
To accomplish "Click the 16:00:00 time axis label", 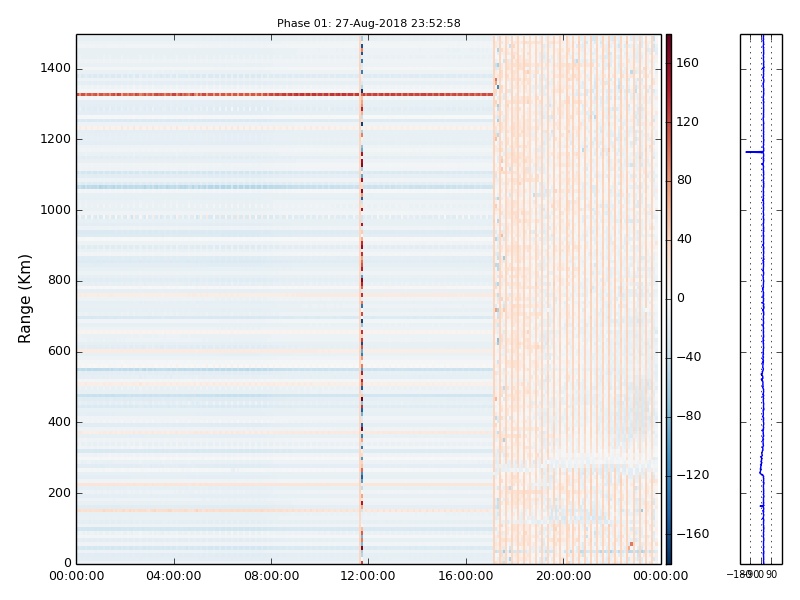I will tap(466, 577).
